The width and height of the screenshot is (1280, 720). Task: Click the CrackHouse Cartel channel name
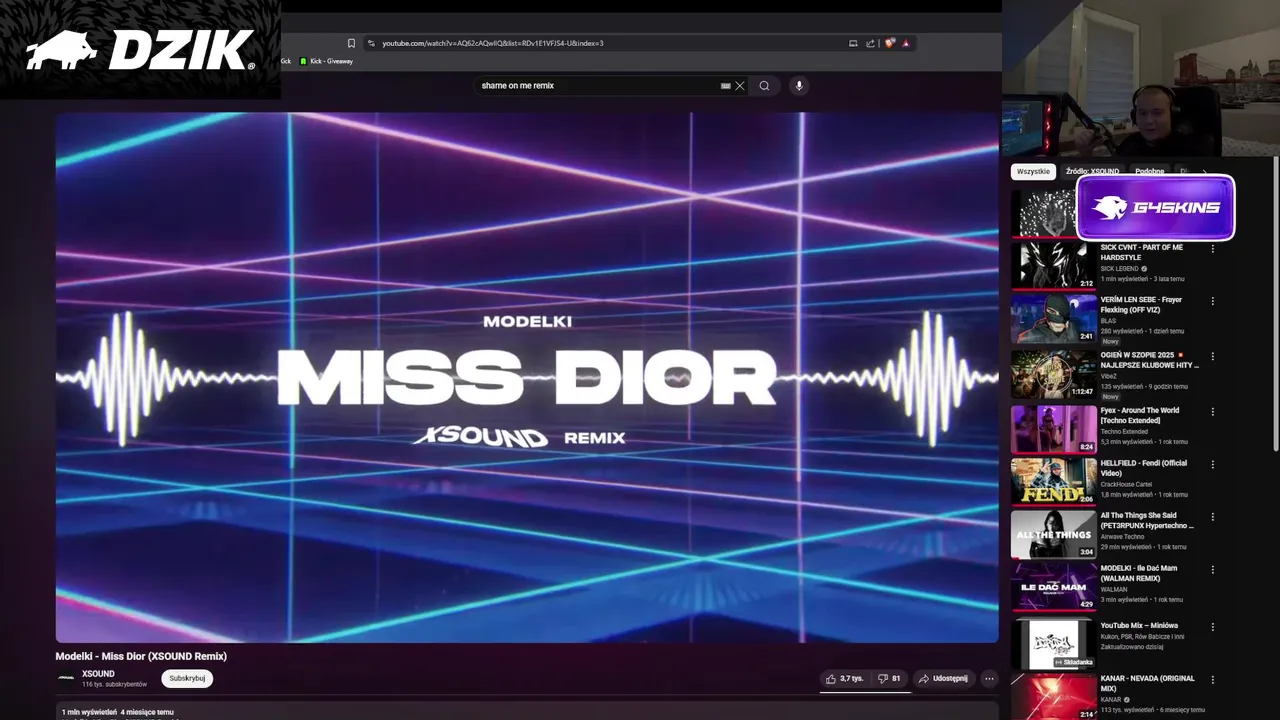tap(1127, 484)
